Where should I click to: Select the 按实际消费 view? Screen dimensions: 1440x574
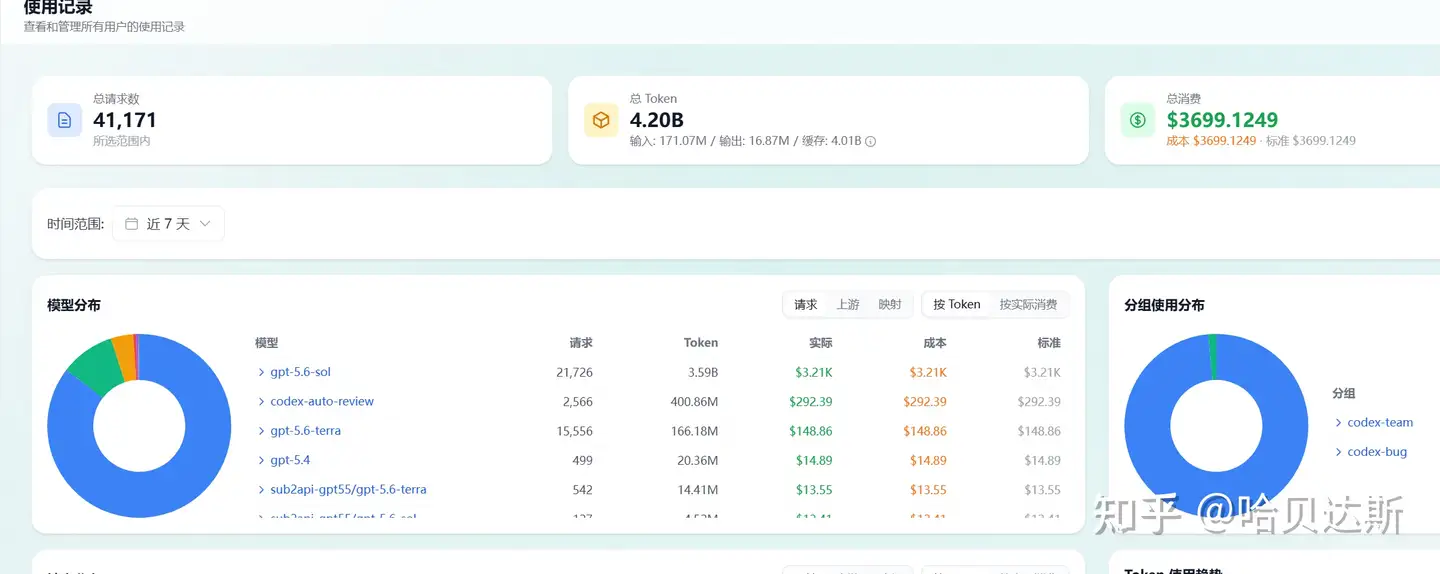tap(1029, 305)
